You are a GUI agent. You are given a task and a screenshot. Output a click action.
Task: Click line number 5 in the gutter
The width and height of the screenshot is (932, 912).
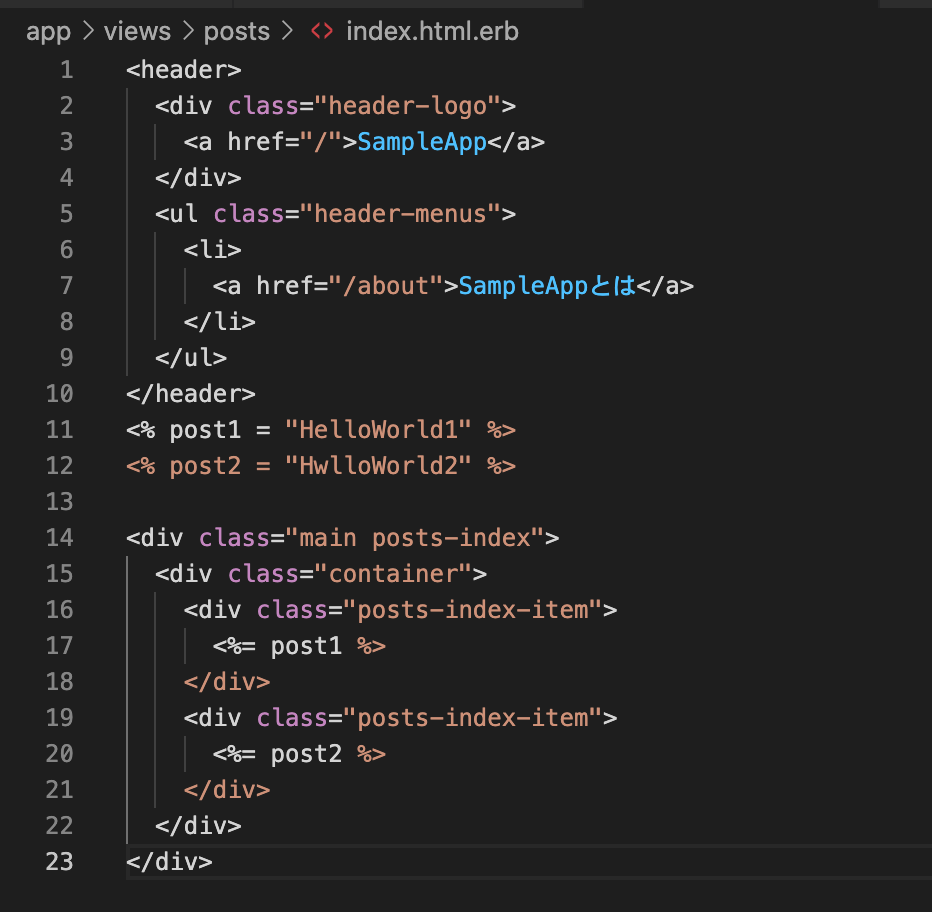67,214
